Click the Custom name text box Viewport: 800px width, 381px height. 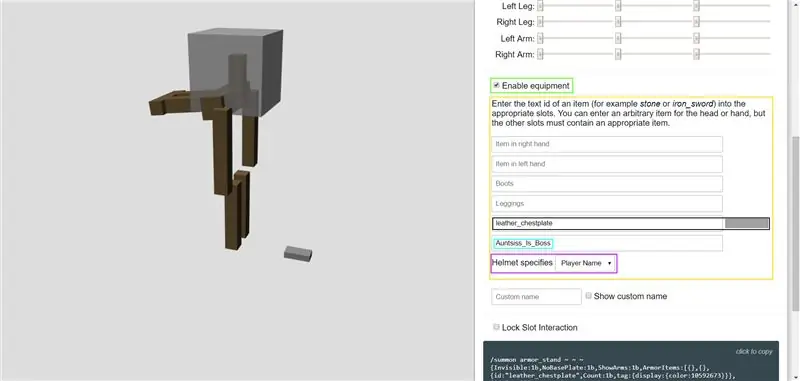pyautogui.click(x=536, y=296)
